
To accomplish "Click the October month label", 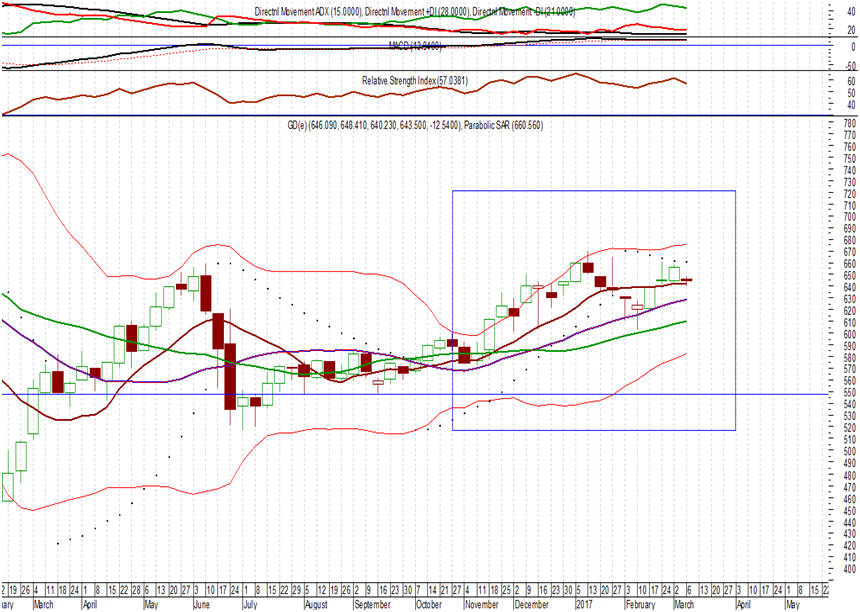I will (x=428, y=605).
